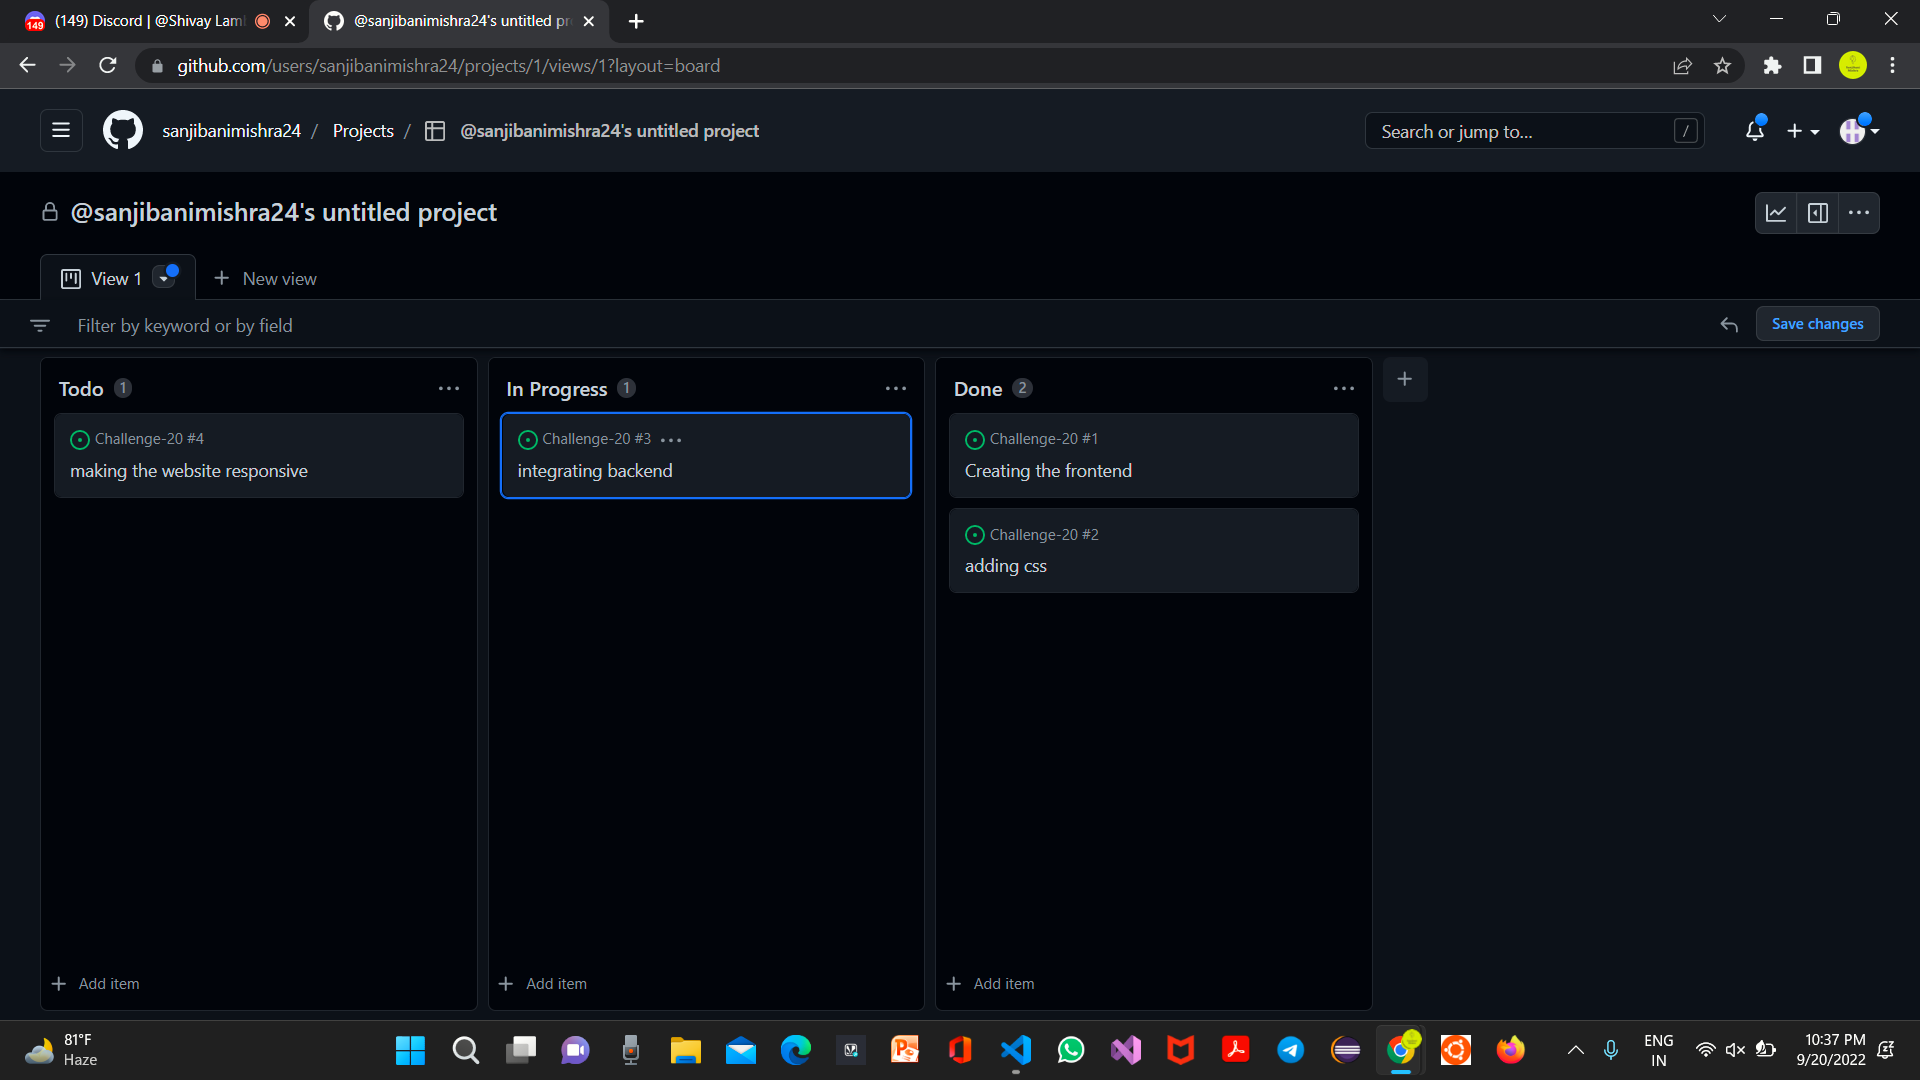Open the global navigation hamburger menu
This screenshot has height=1080, width=1920.
[61, 130]
